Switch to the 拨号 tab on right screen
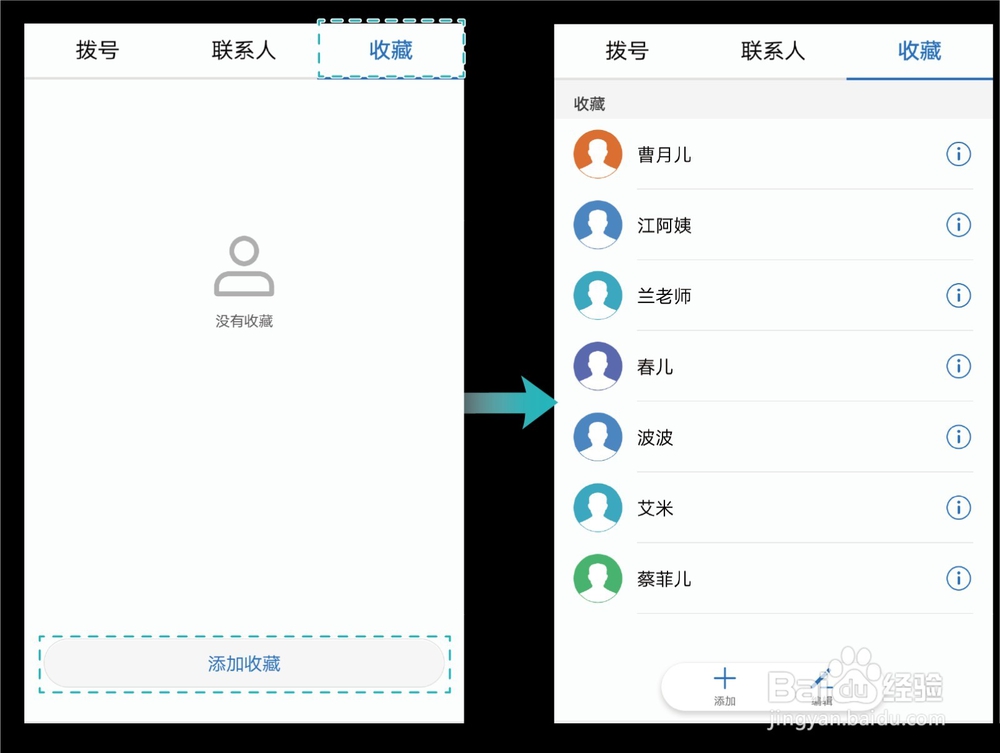The width and height of the screenshot is (1000, 753). pos(627,51)
